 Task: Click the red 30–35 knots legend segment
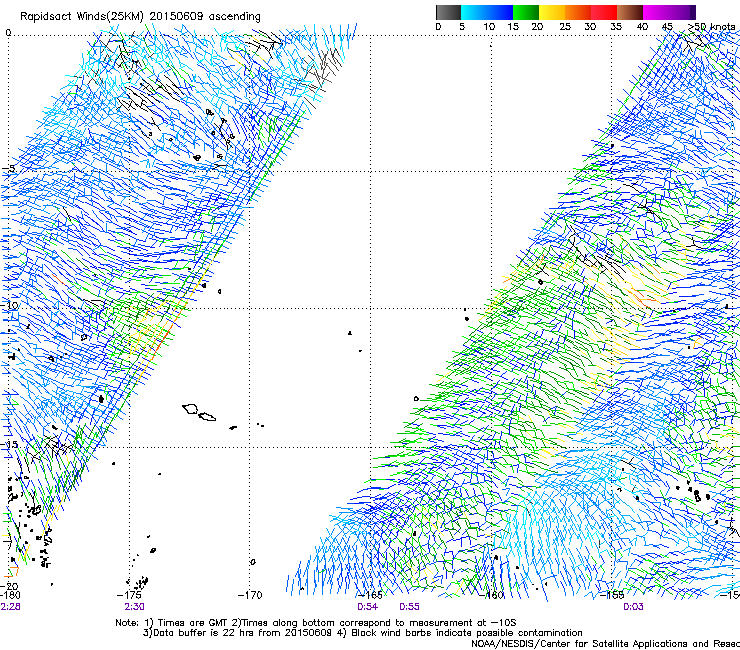tap(604, 12)
